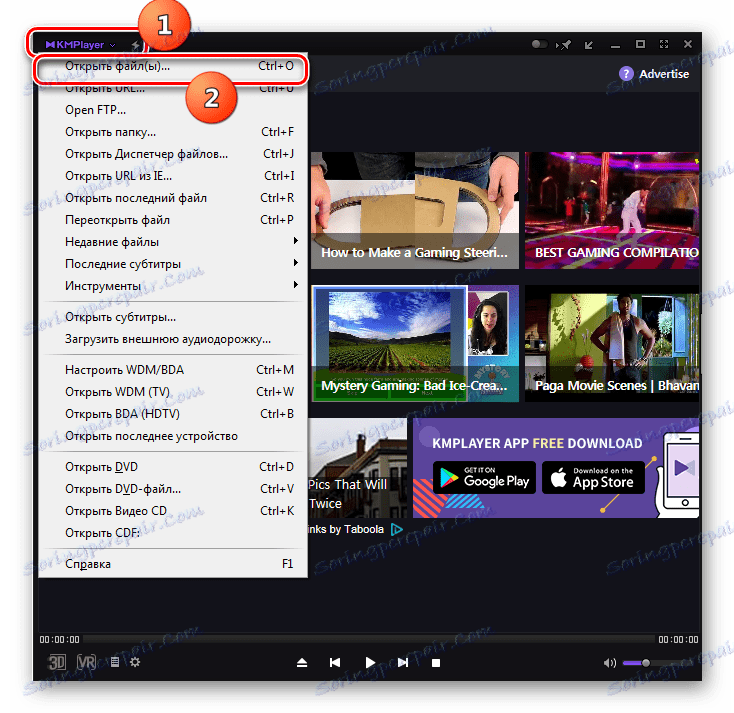Select "Открыть Видео CD" menu item
The width and height of the screenshot is (734, 713).
pyautogui.click(x=172, y=511)
